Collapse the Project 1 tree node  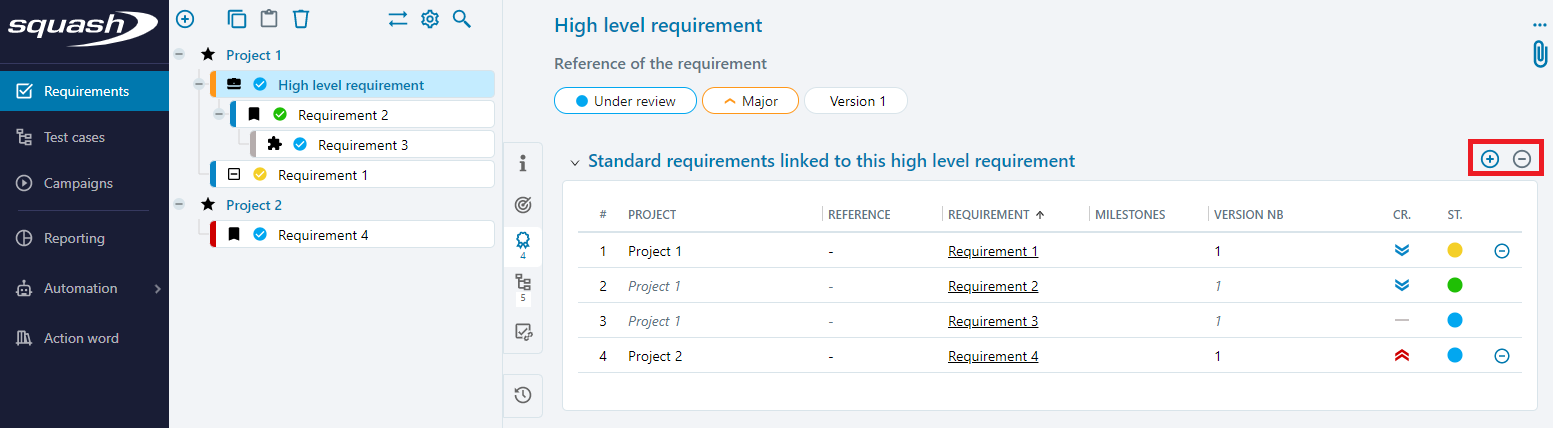point(179,55)
